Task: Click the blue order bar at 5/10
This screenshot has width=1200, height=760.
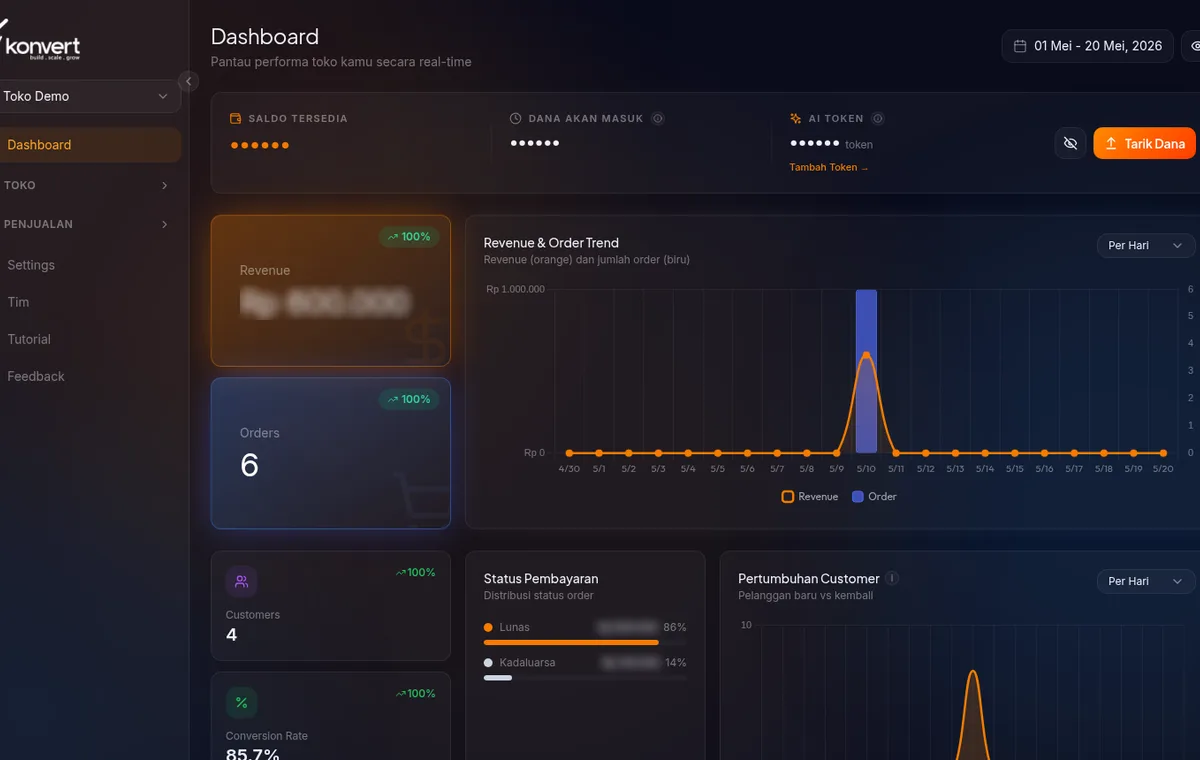Action: (866, 371)
